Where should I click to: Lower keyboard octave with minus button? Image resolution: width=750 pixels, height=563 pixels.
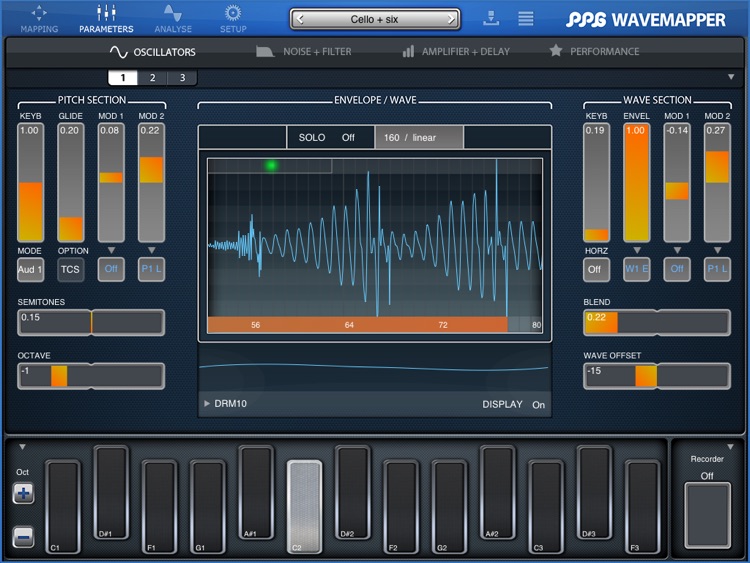pos(23,537)
